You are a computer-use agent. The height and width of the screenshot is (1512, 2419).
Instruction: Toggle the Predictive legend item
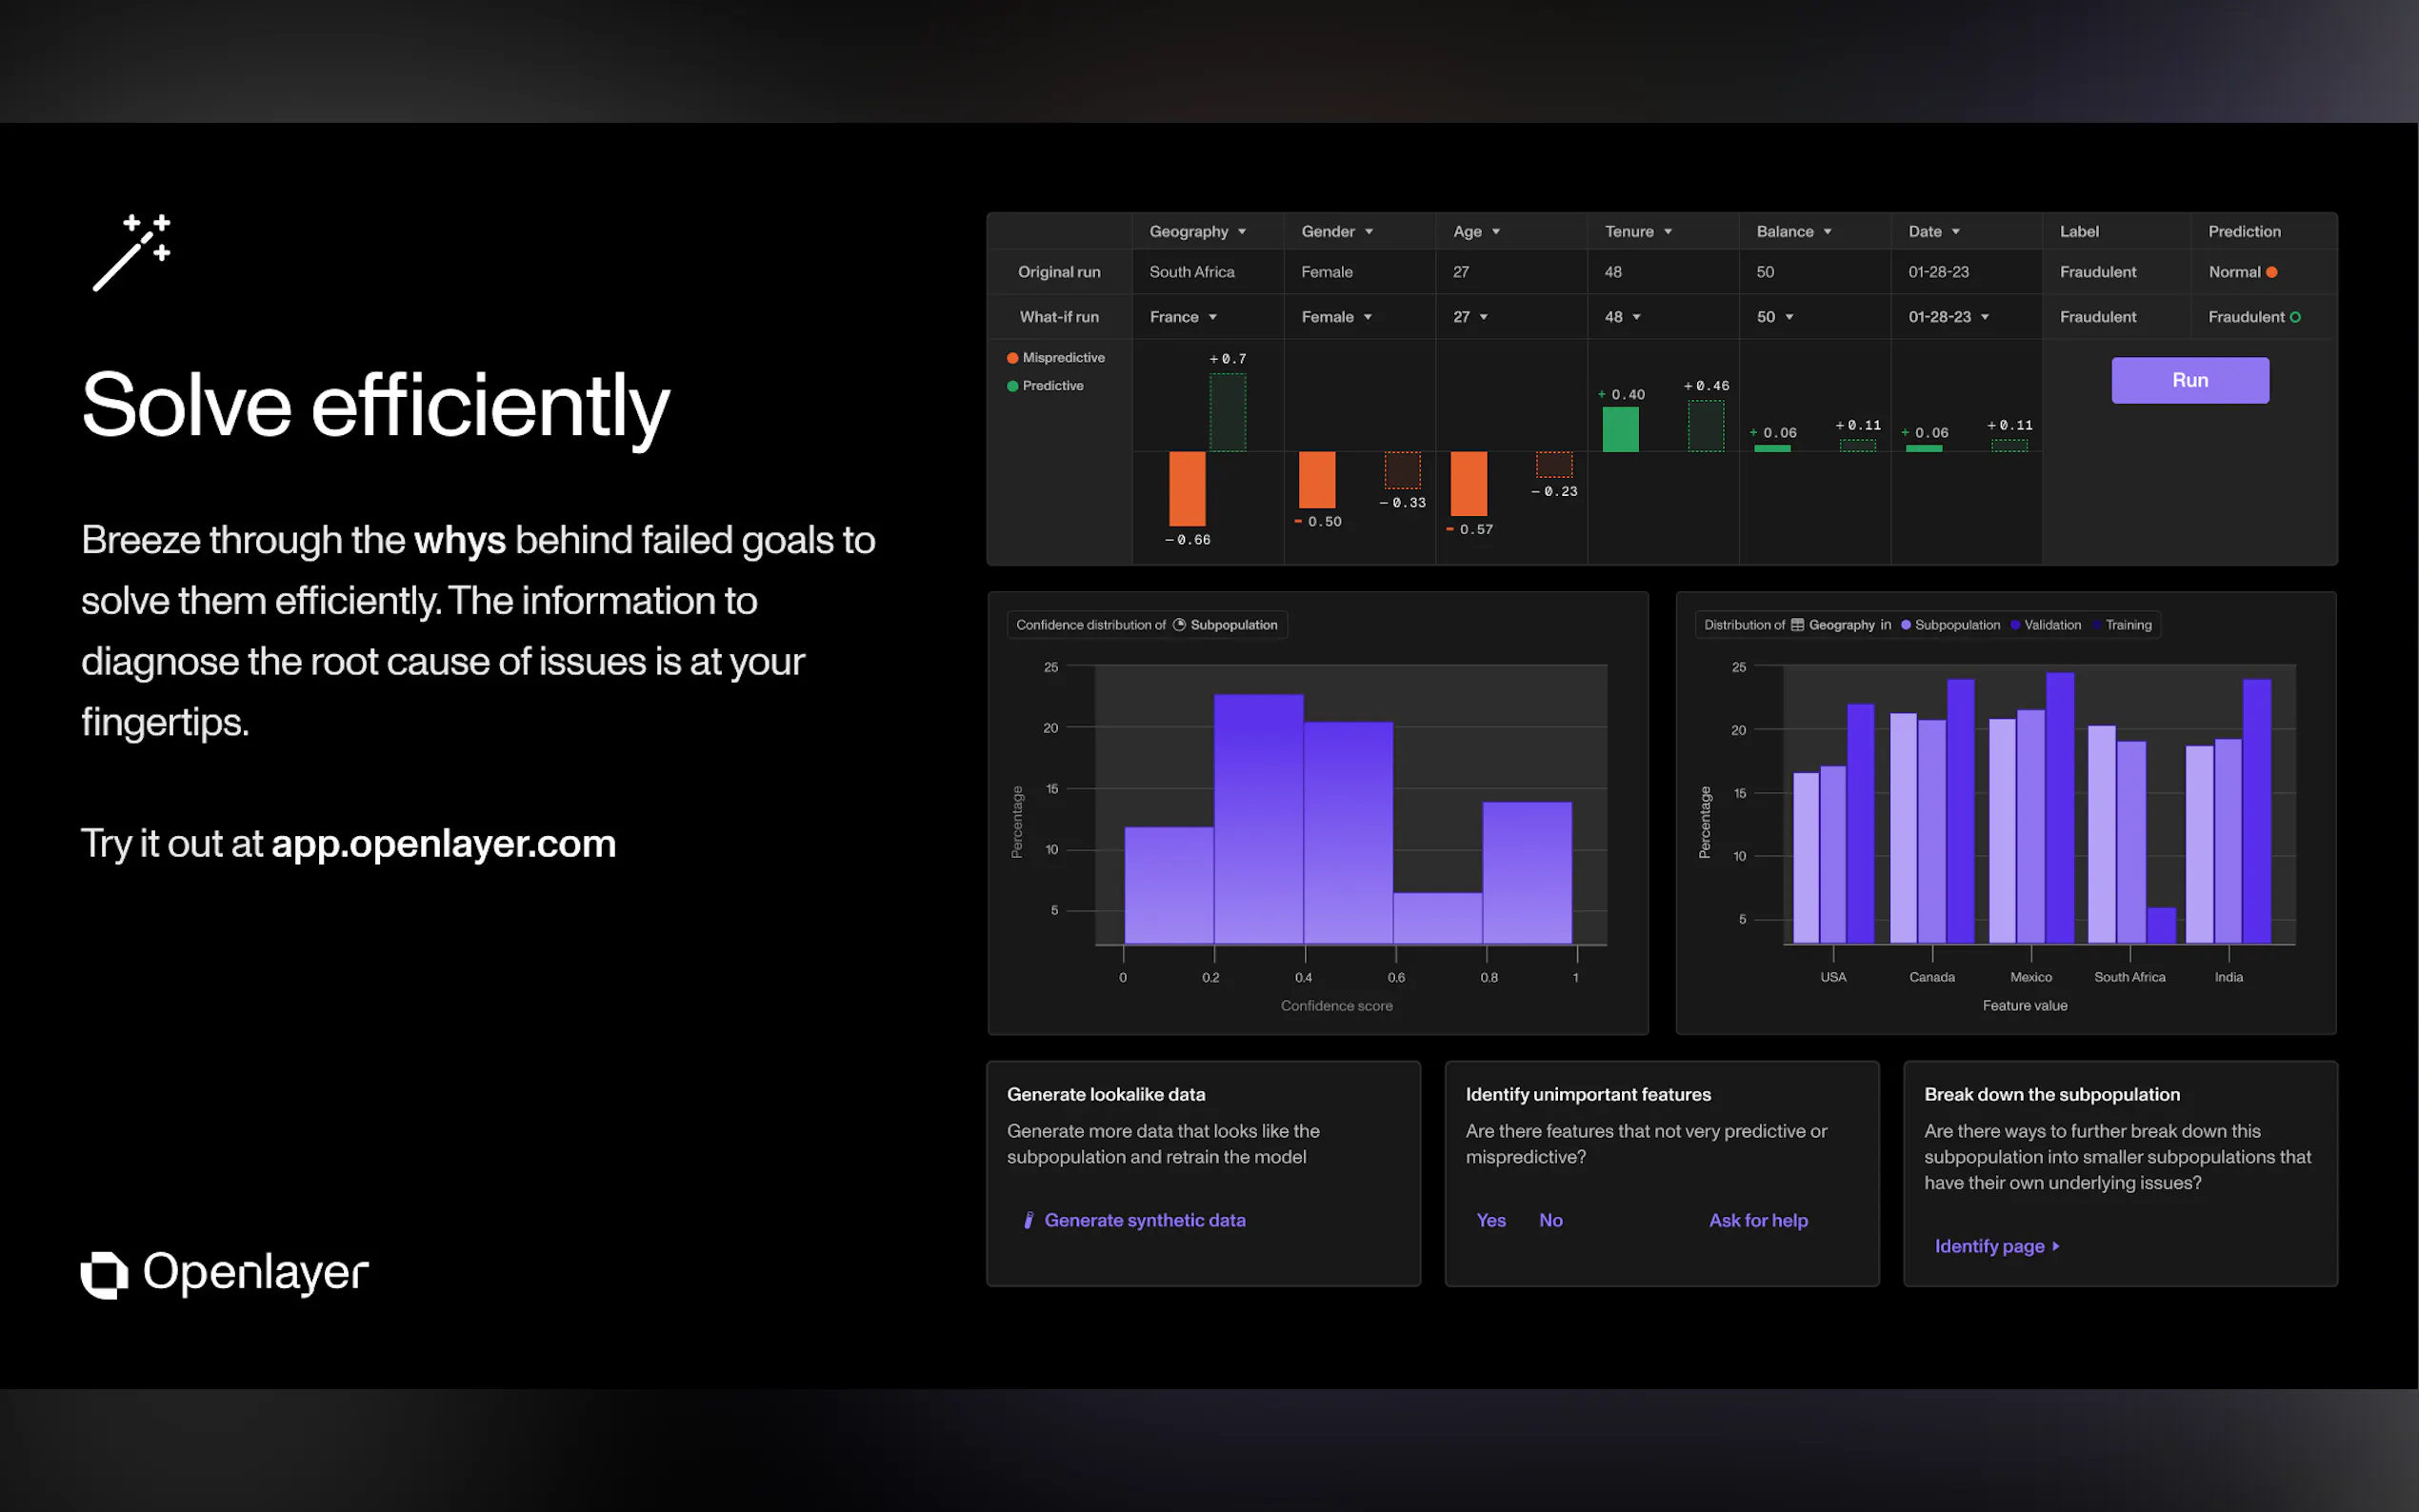tap(1045, 386)
